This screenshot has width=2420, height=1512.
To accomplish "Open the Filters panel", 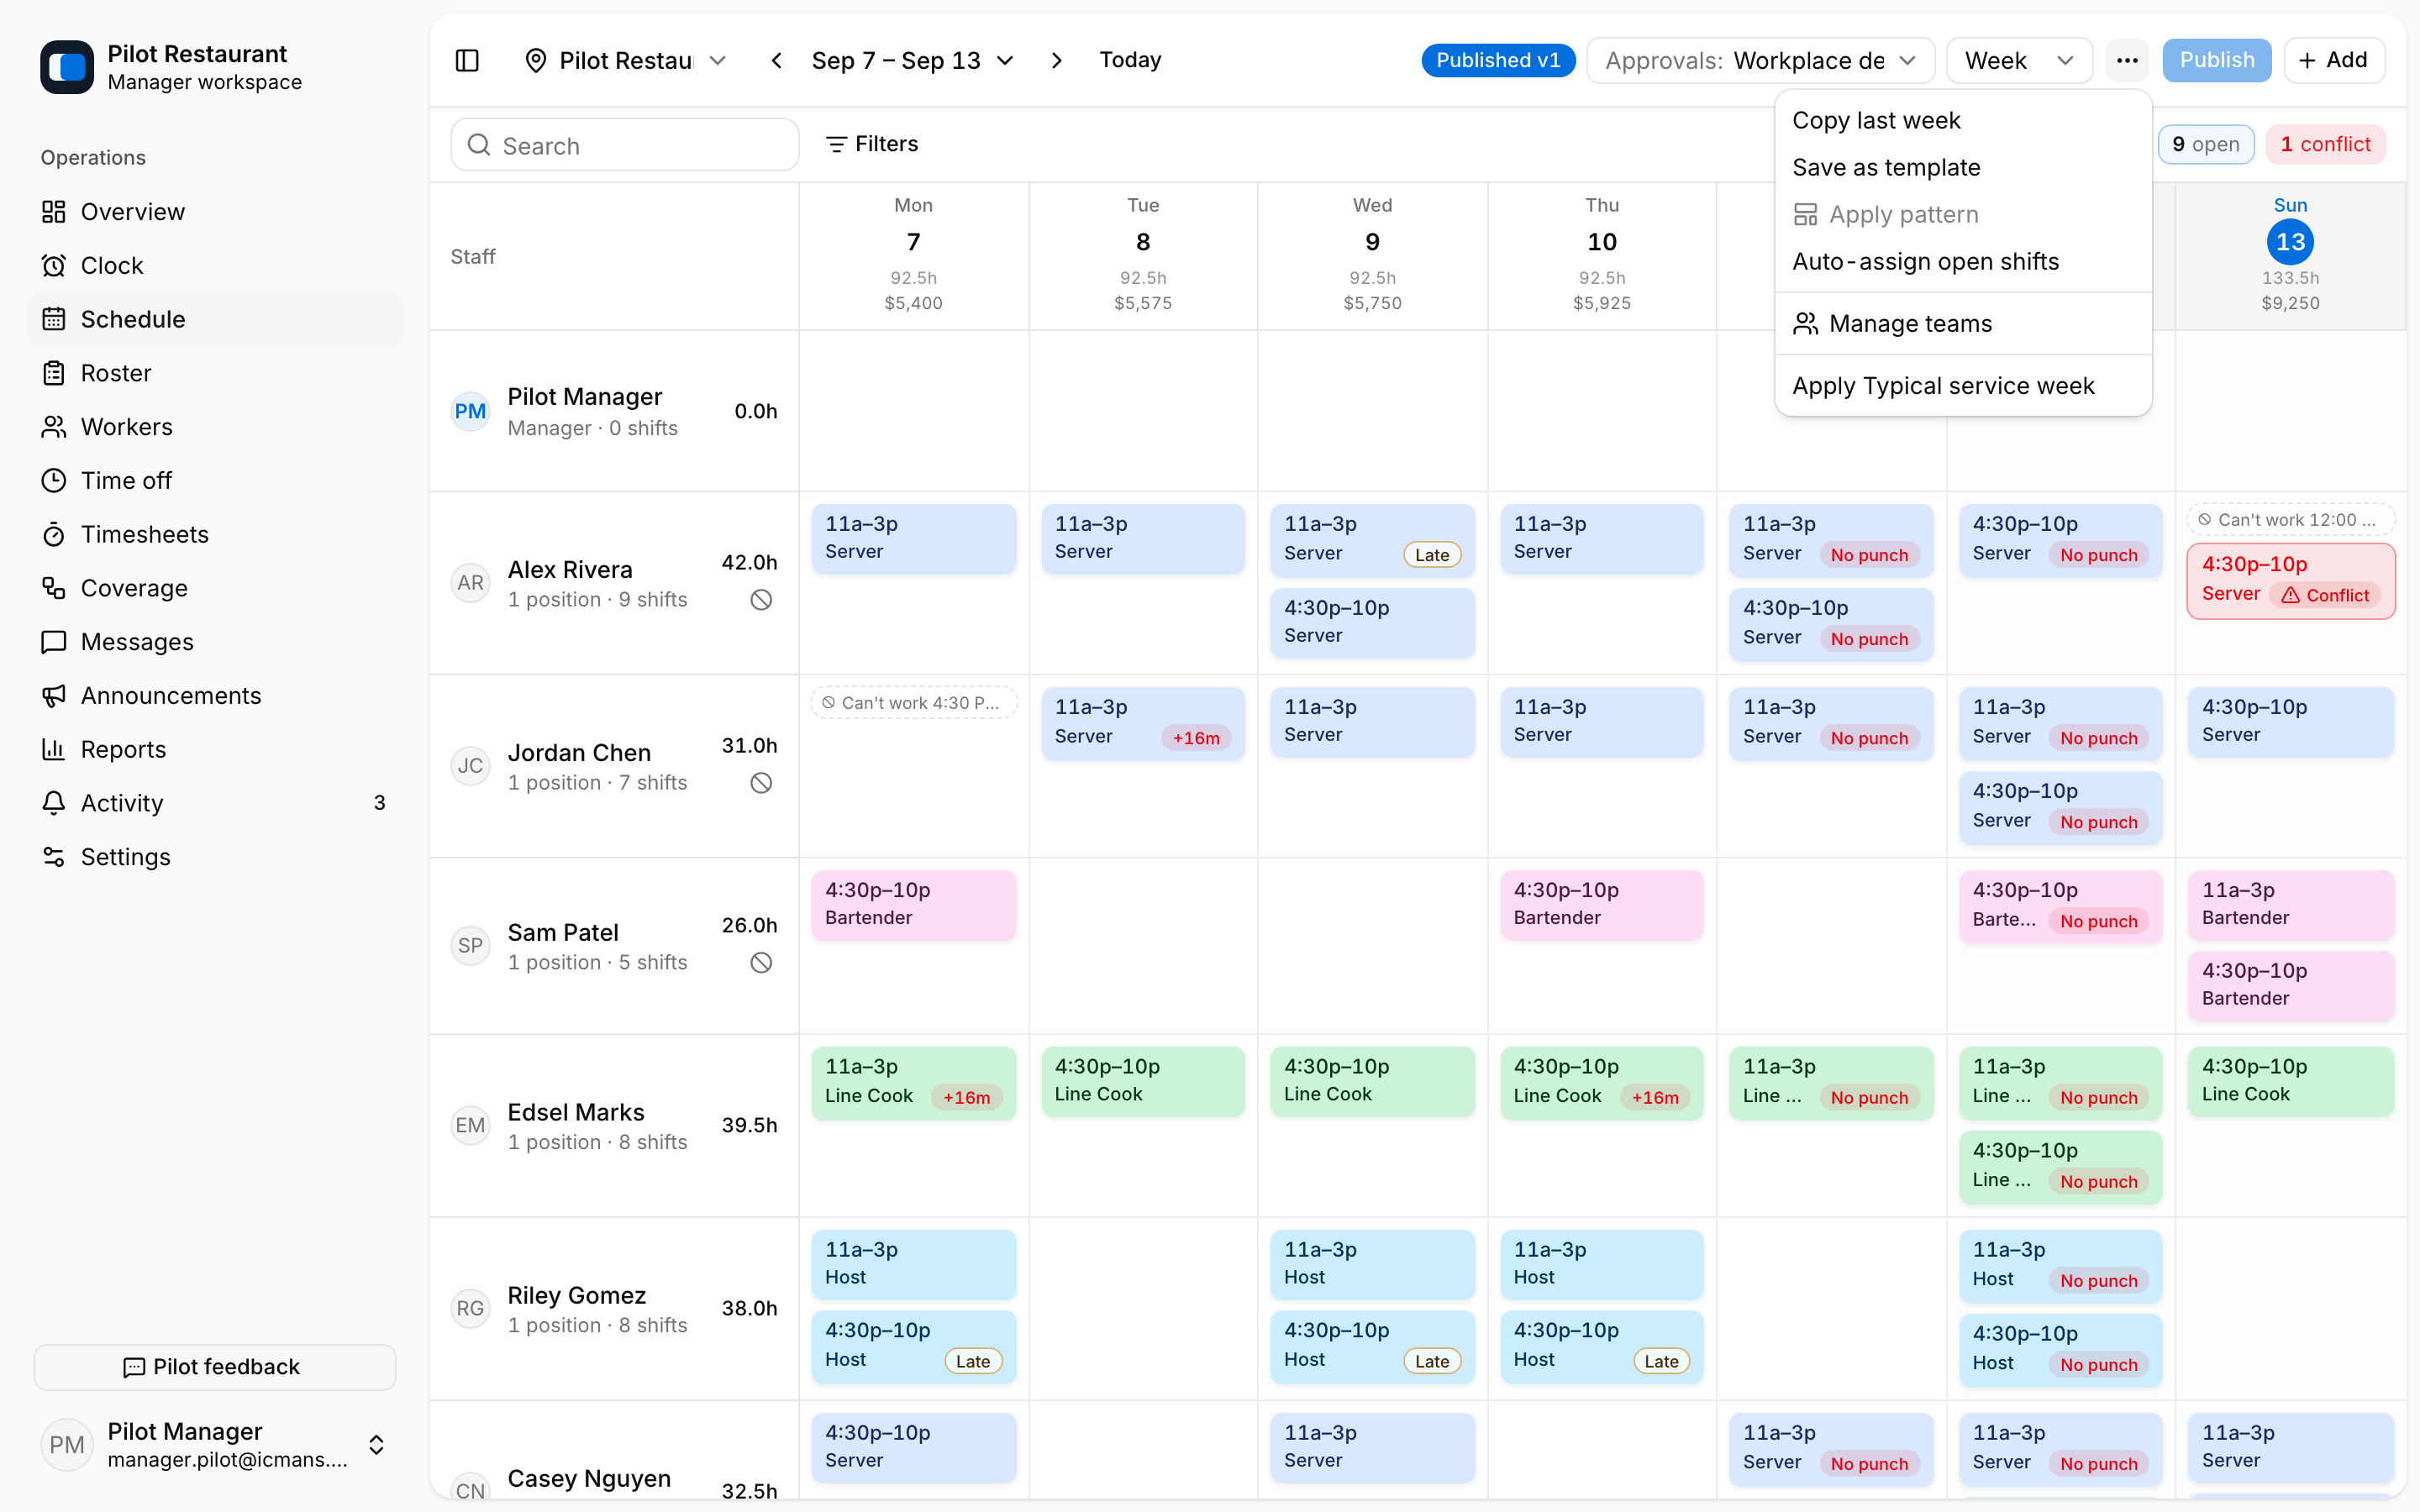I will coord(872,144).
